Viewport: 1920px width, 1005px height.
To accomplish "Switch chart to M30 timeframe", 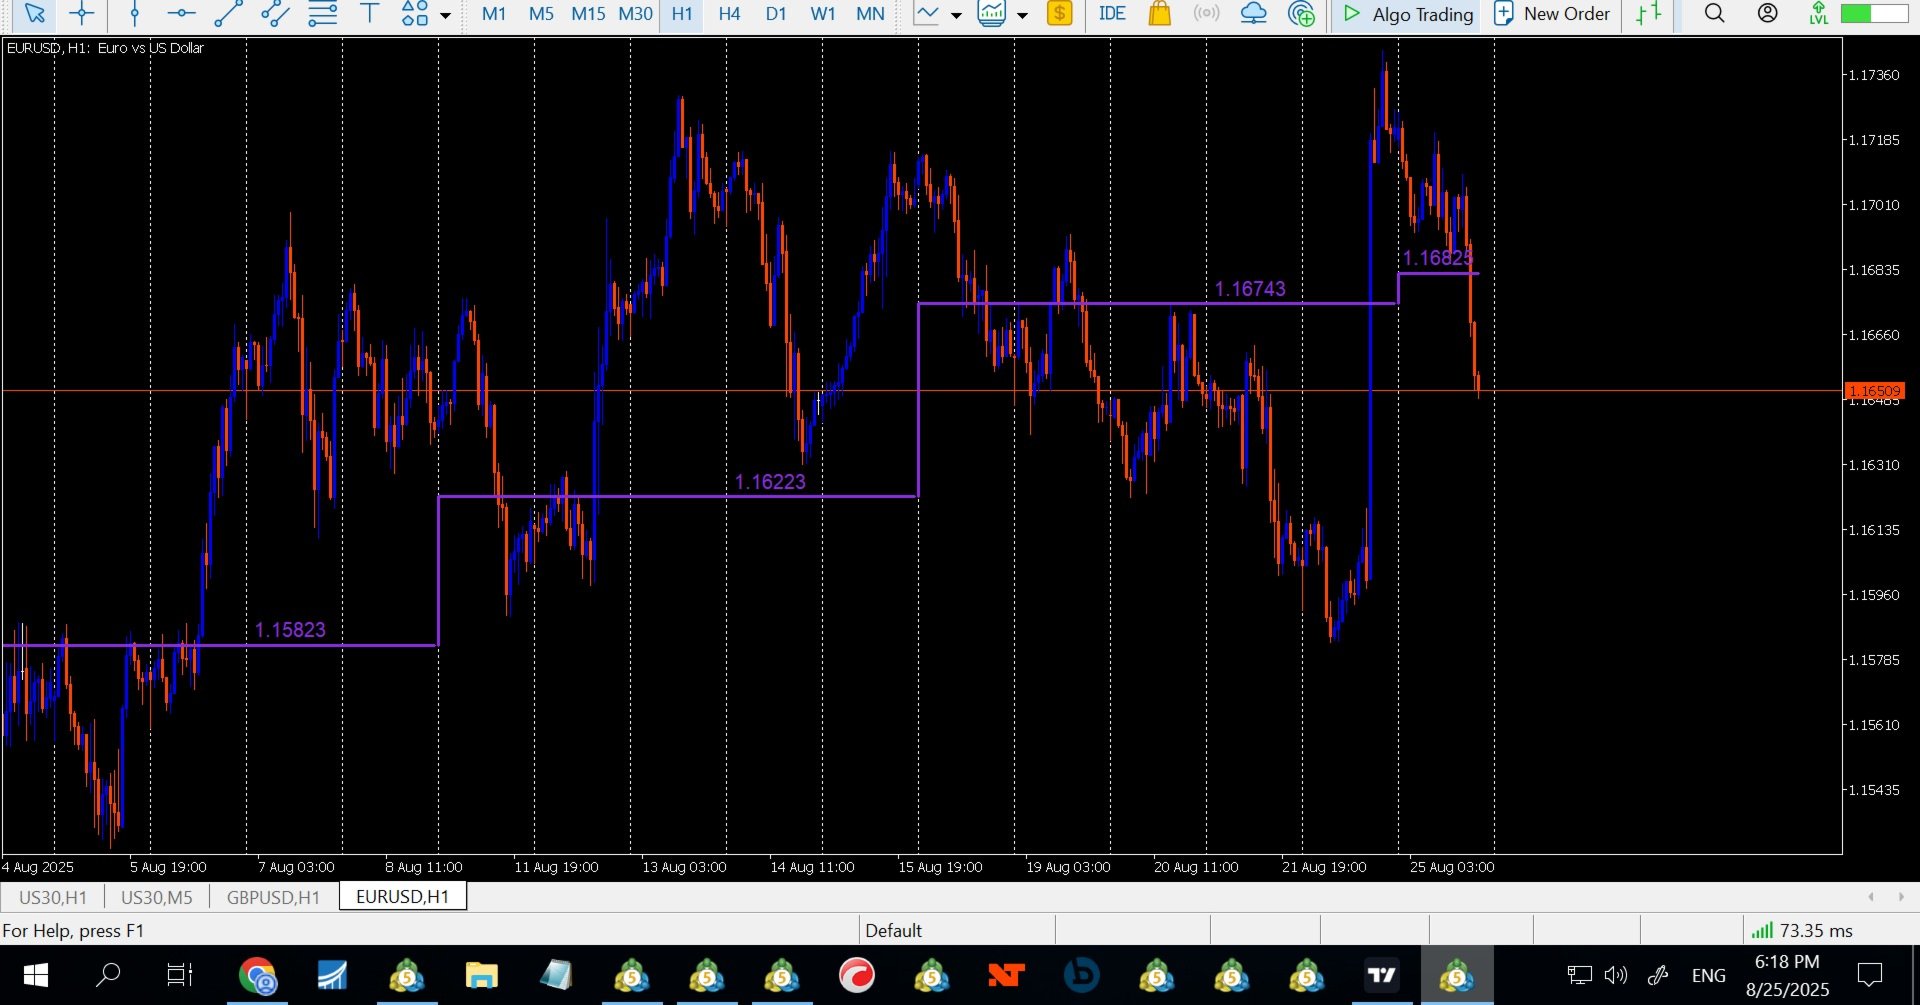I will click(x=635, y=14).
